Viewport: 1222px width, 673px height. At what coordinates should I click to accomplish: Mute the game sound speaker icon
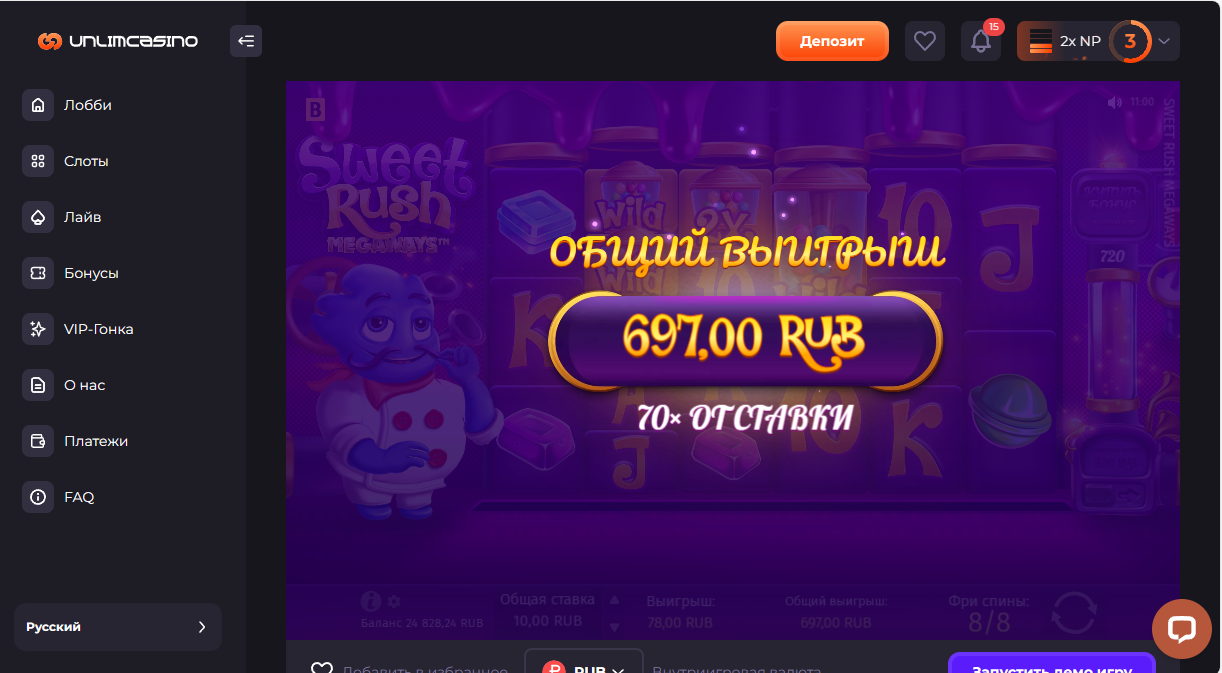point(1115,102)
